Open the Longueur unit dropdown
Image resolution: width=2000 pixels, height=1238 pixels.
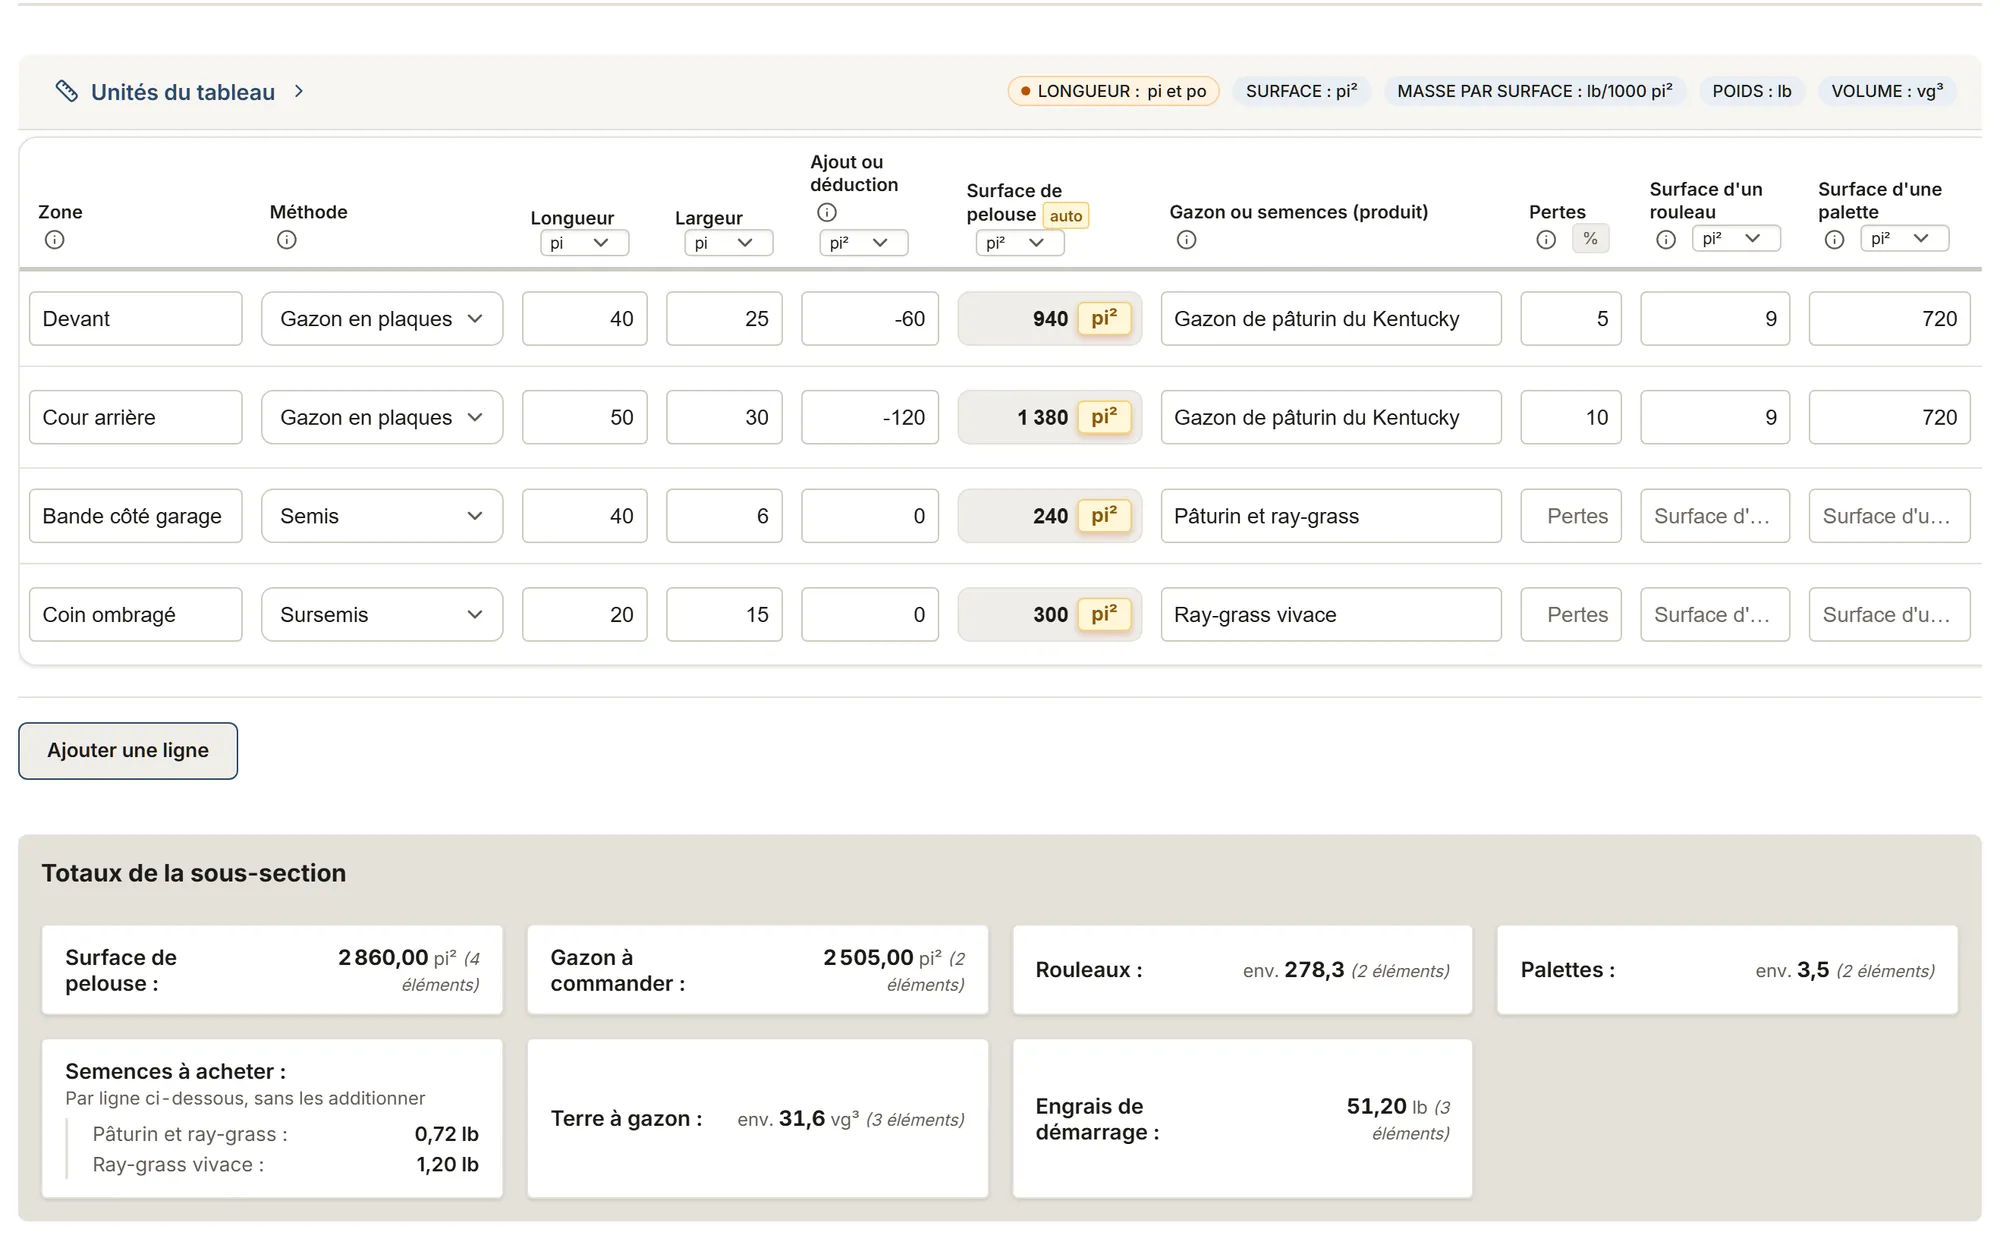pos(584,243)
